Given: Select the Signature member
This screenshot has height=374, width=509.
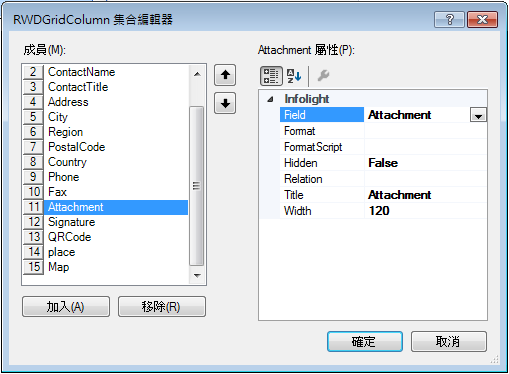Looking at the screenshot, I should tap(105, 222).
